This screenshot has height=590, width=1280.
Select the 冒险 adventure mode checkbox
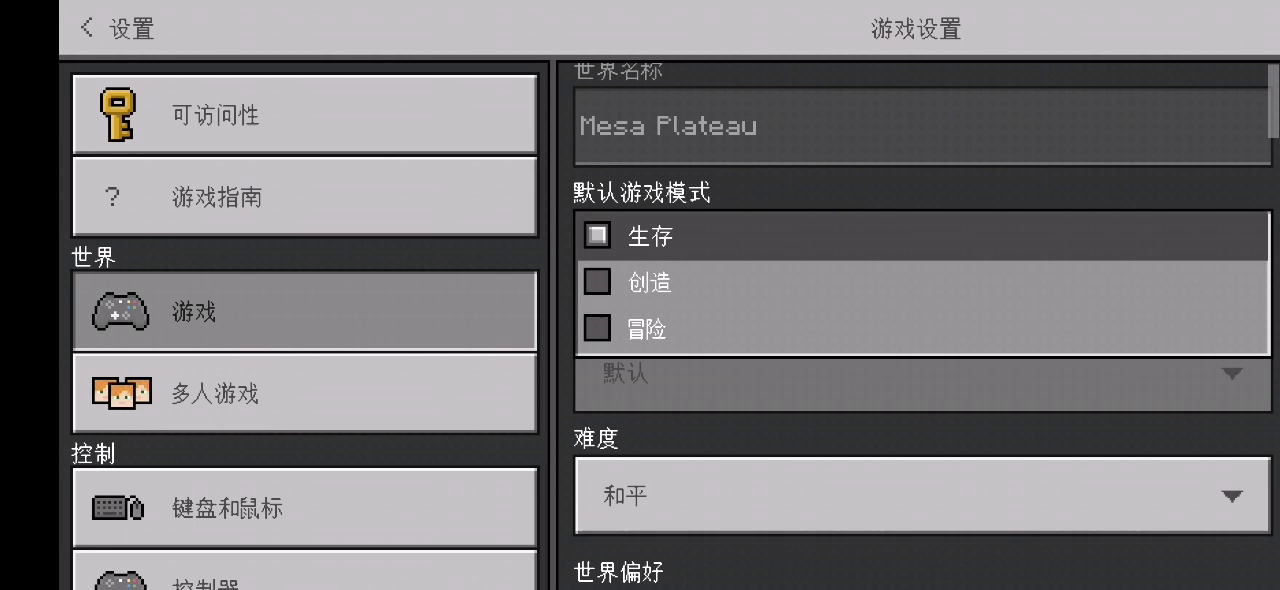click(x=597, y=328)
